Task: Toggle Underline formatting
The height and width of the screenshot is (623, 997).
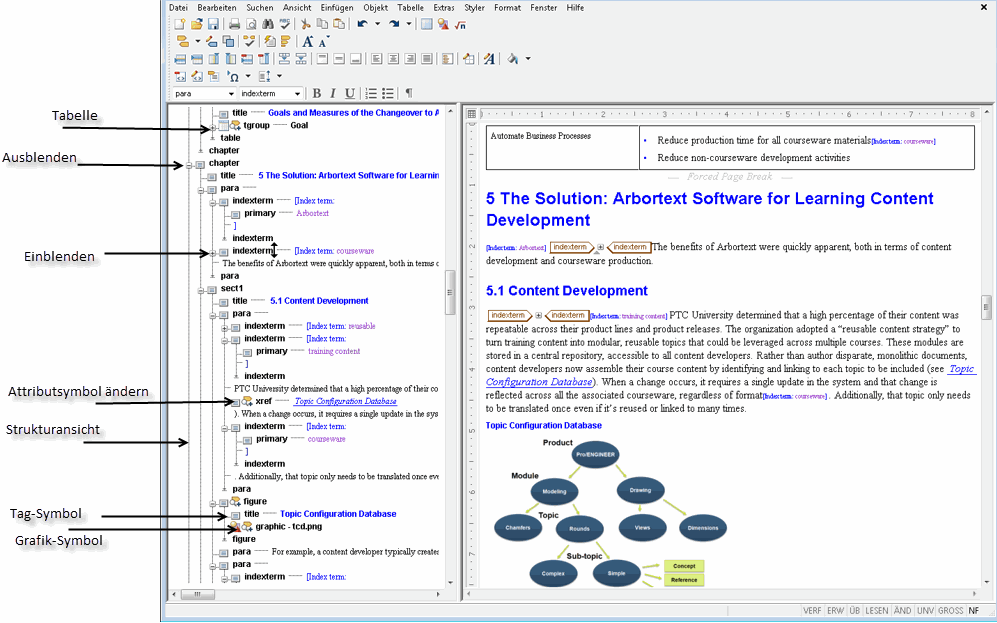Action: (350, 93)
